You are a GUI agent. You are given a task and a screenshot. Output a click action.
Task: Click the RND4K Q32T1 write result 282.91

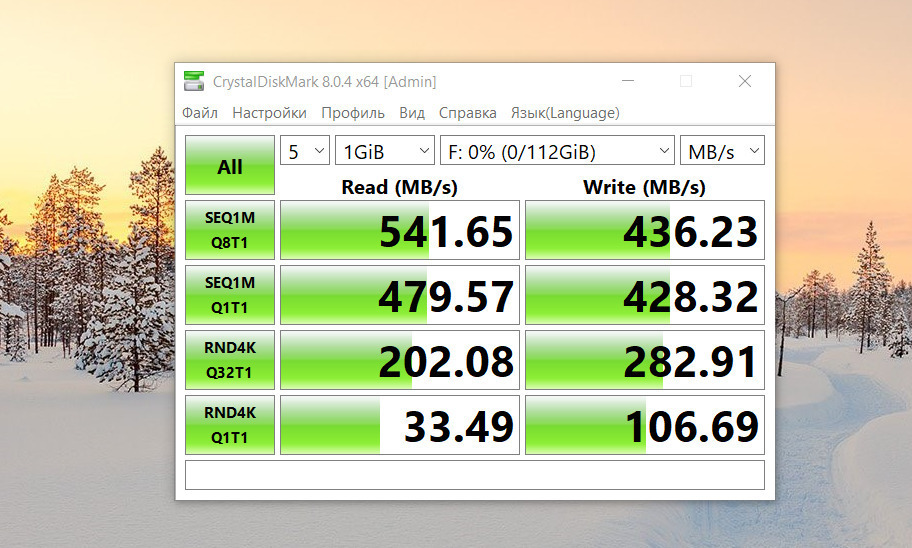click(644, 360)
